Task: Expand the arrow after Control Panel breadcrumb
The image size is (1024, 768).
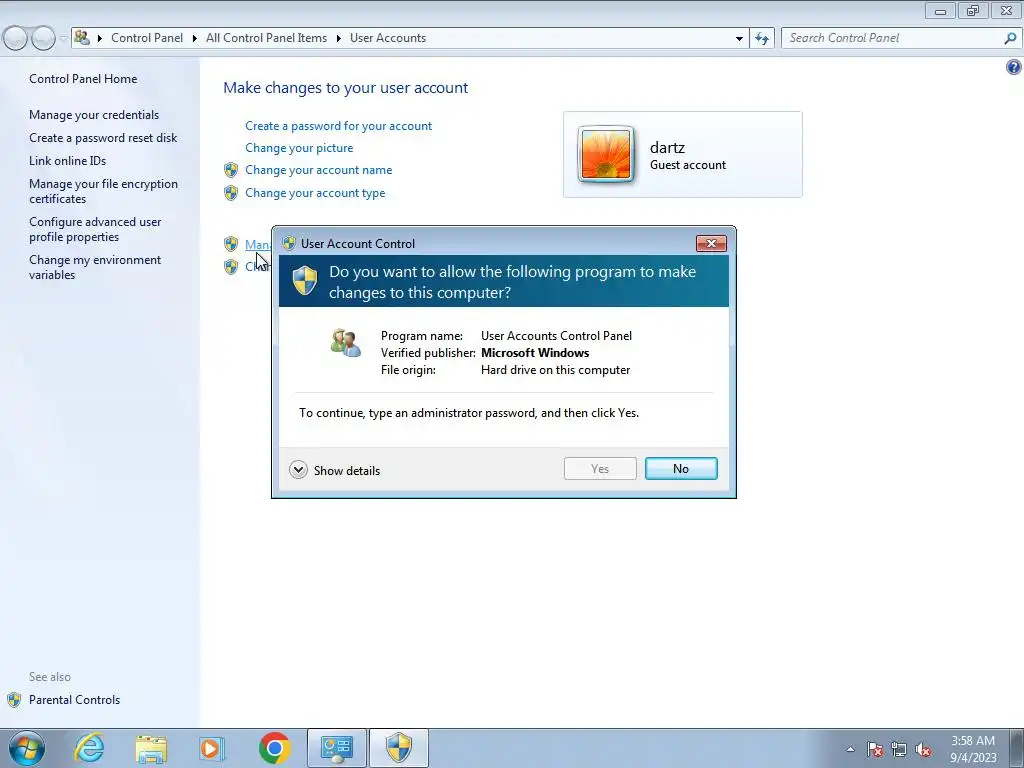Action: pyautogui.click(x=195, y=39)
